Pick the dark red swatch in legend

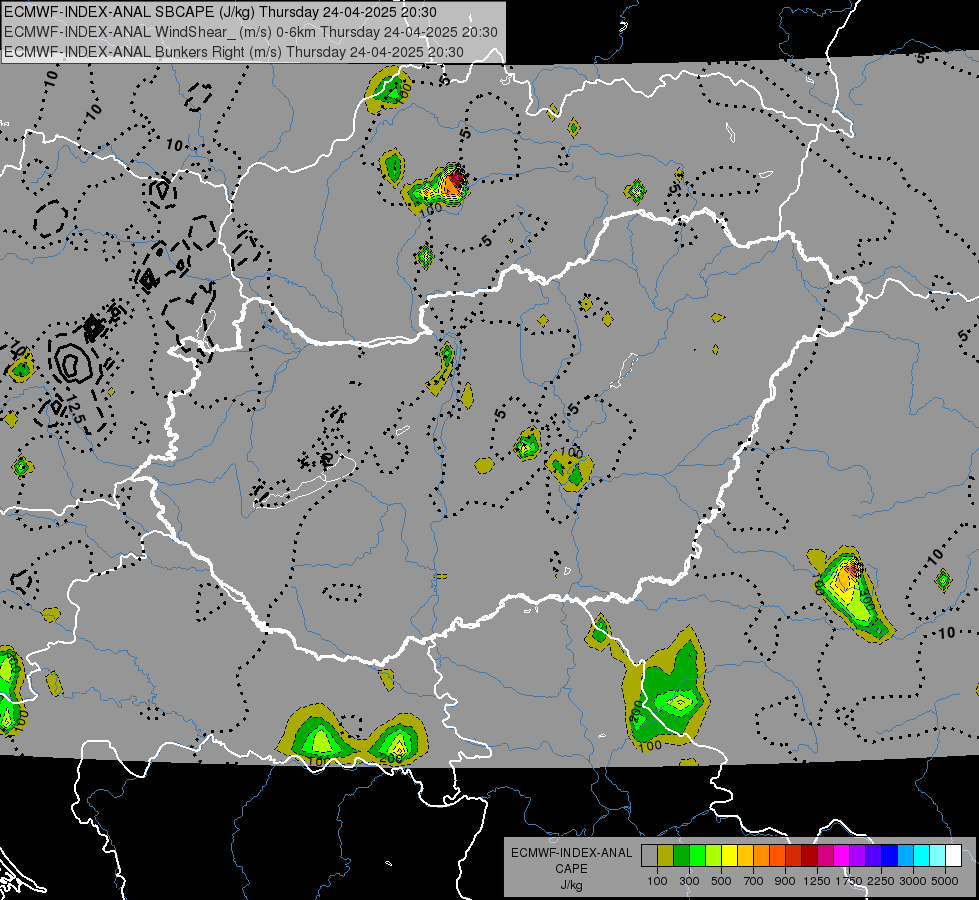pyautogui.click(x=809, y=855)
